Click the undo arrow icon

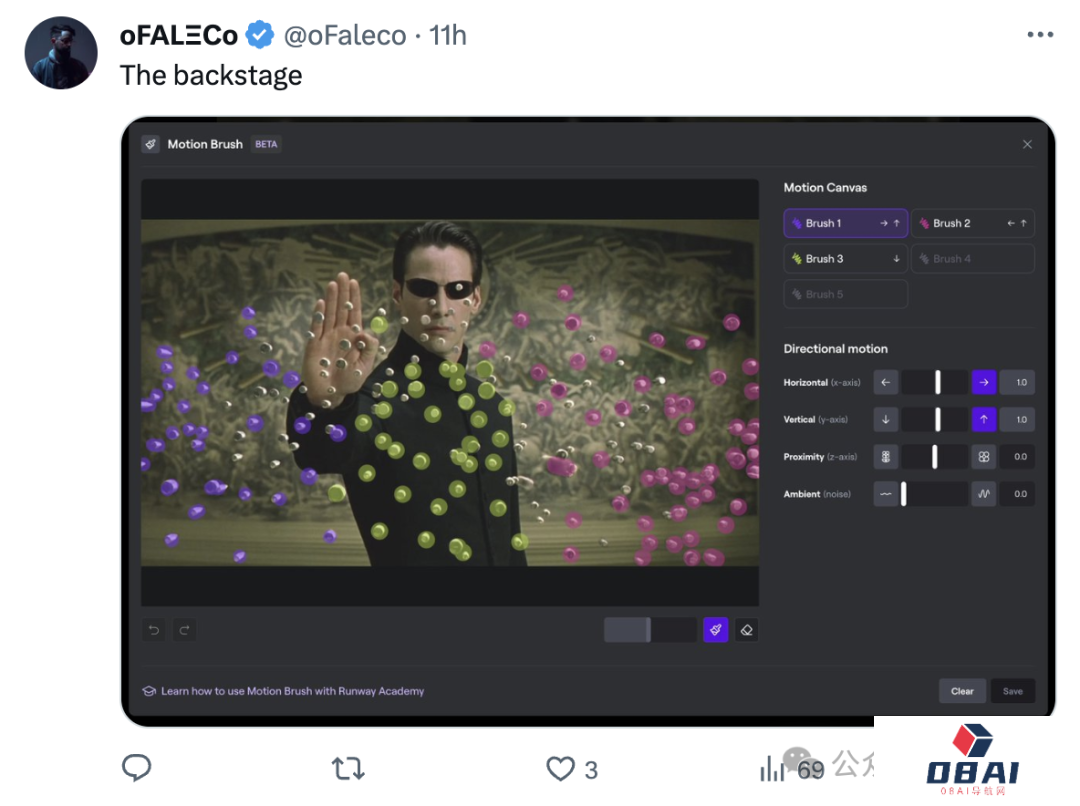(154, 630)
